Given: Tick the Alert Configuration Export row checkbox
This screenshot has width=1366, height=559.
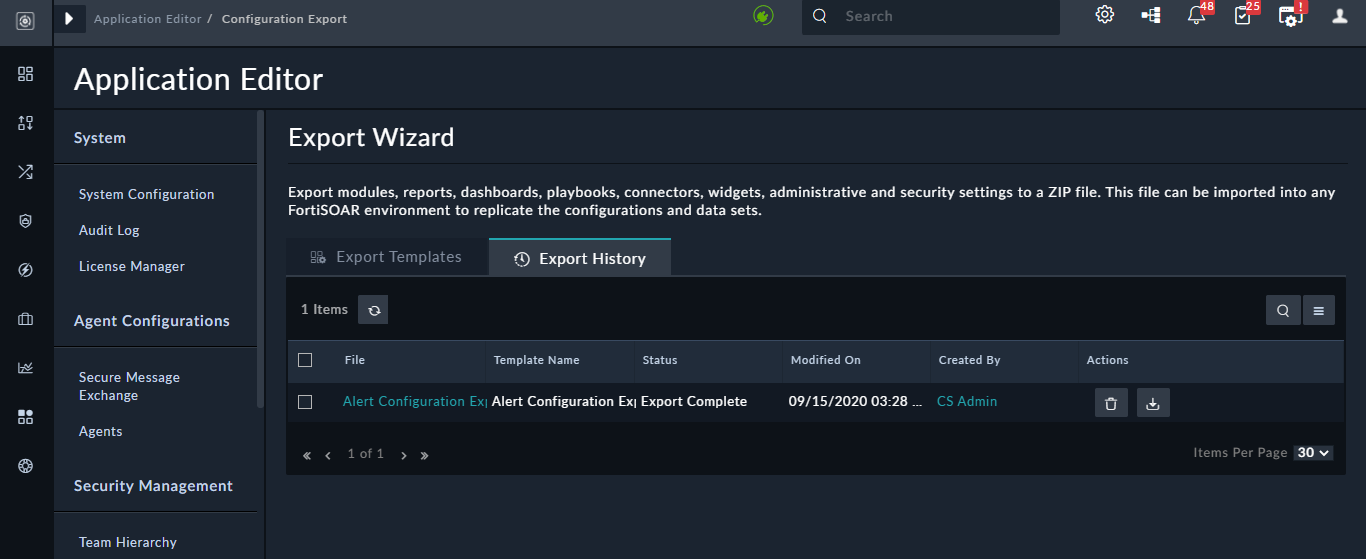Looking at the screenshot, I should tap(305, 402).
